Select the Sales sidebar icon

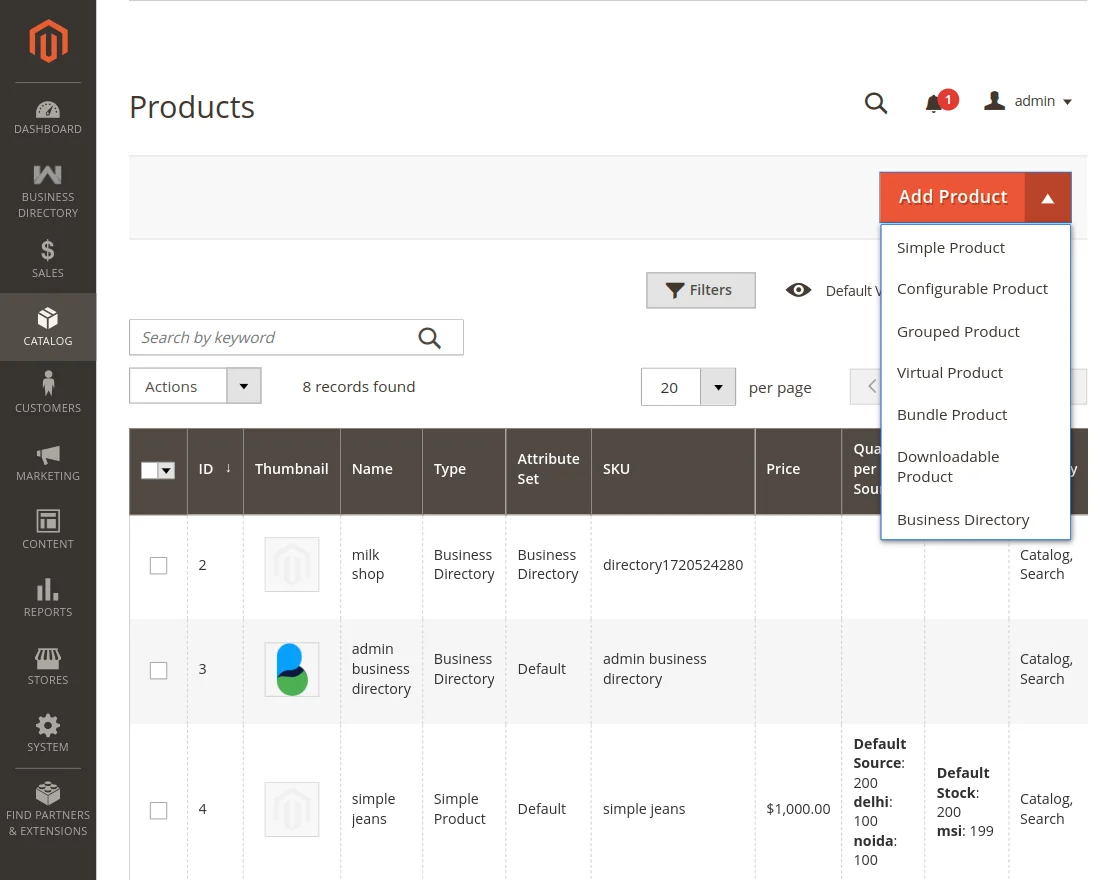point(47,258)
